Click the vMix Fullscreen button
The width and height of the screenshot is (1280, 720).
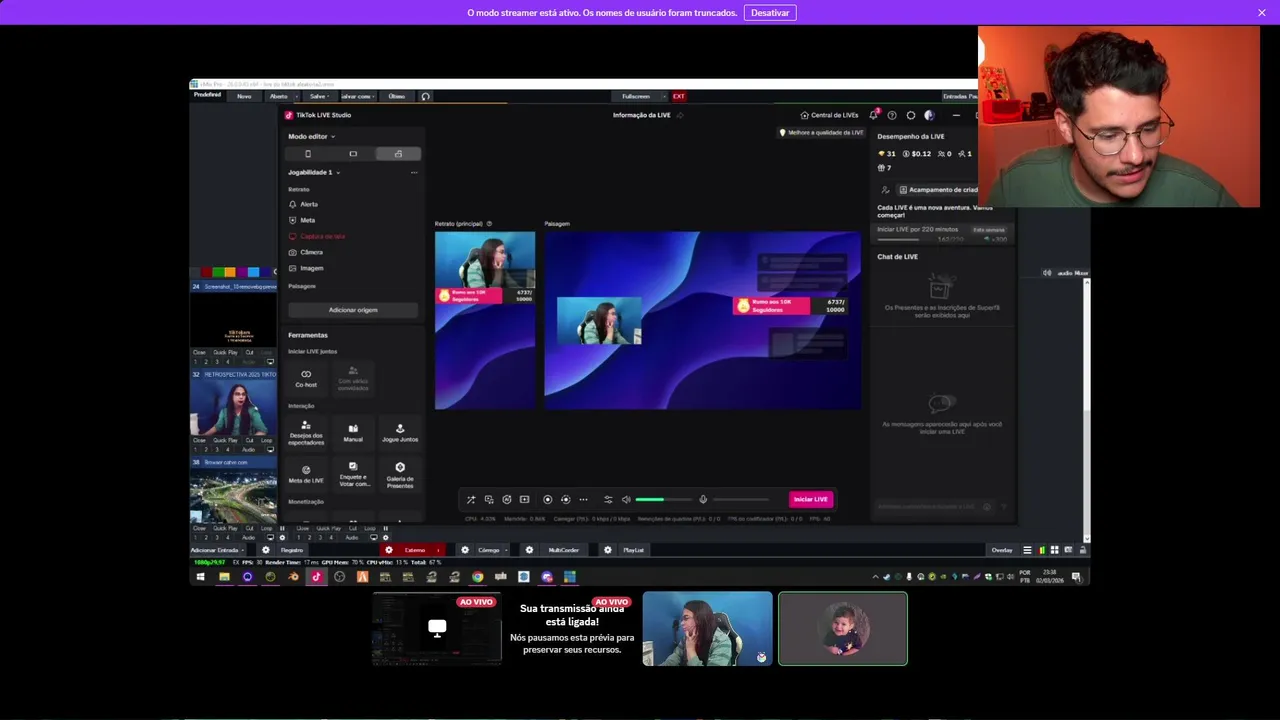coord(636,96)
